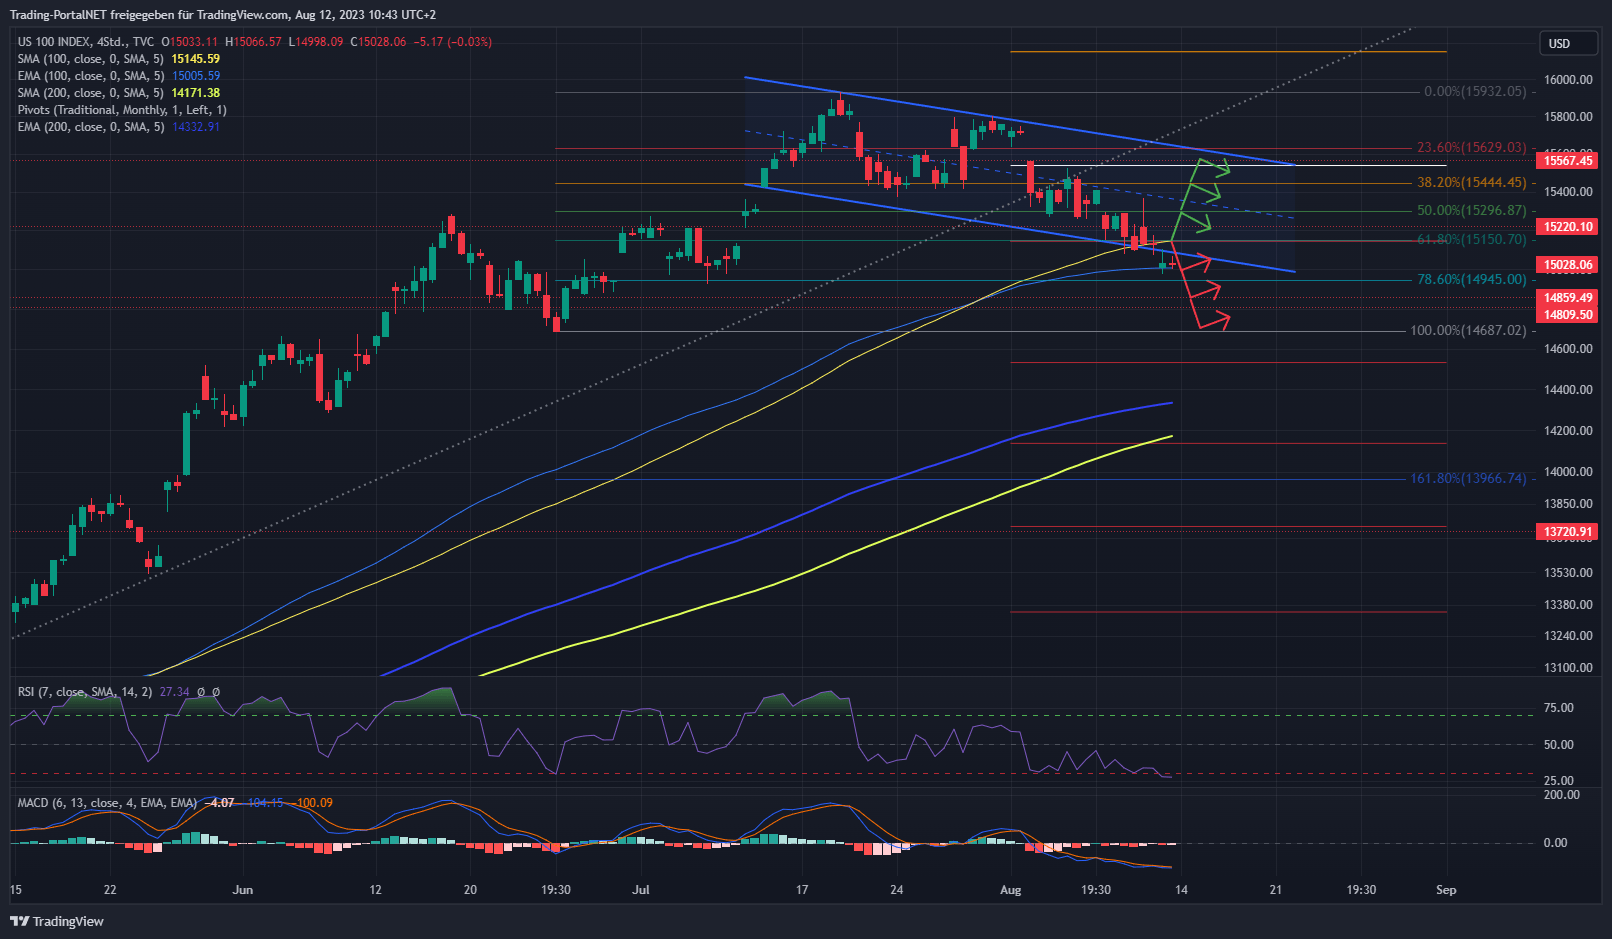Select the Pivots Traditional Monthly legend
1612x939 pixels.
pyautogui.click(x=121, y=110)
